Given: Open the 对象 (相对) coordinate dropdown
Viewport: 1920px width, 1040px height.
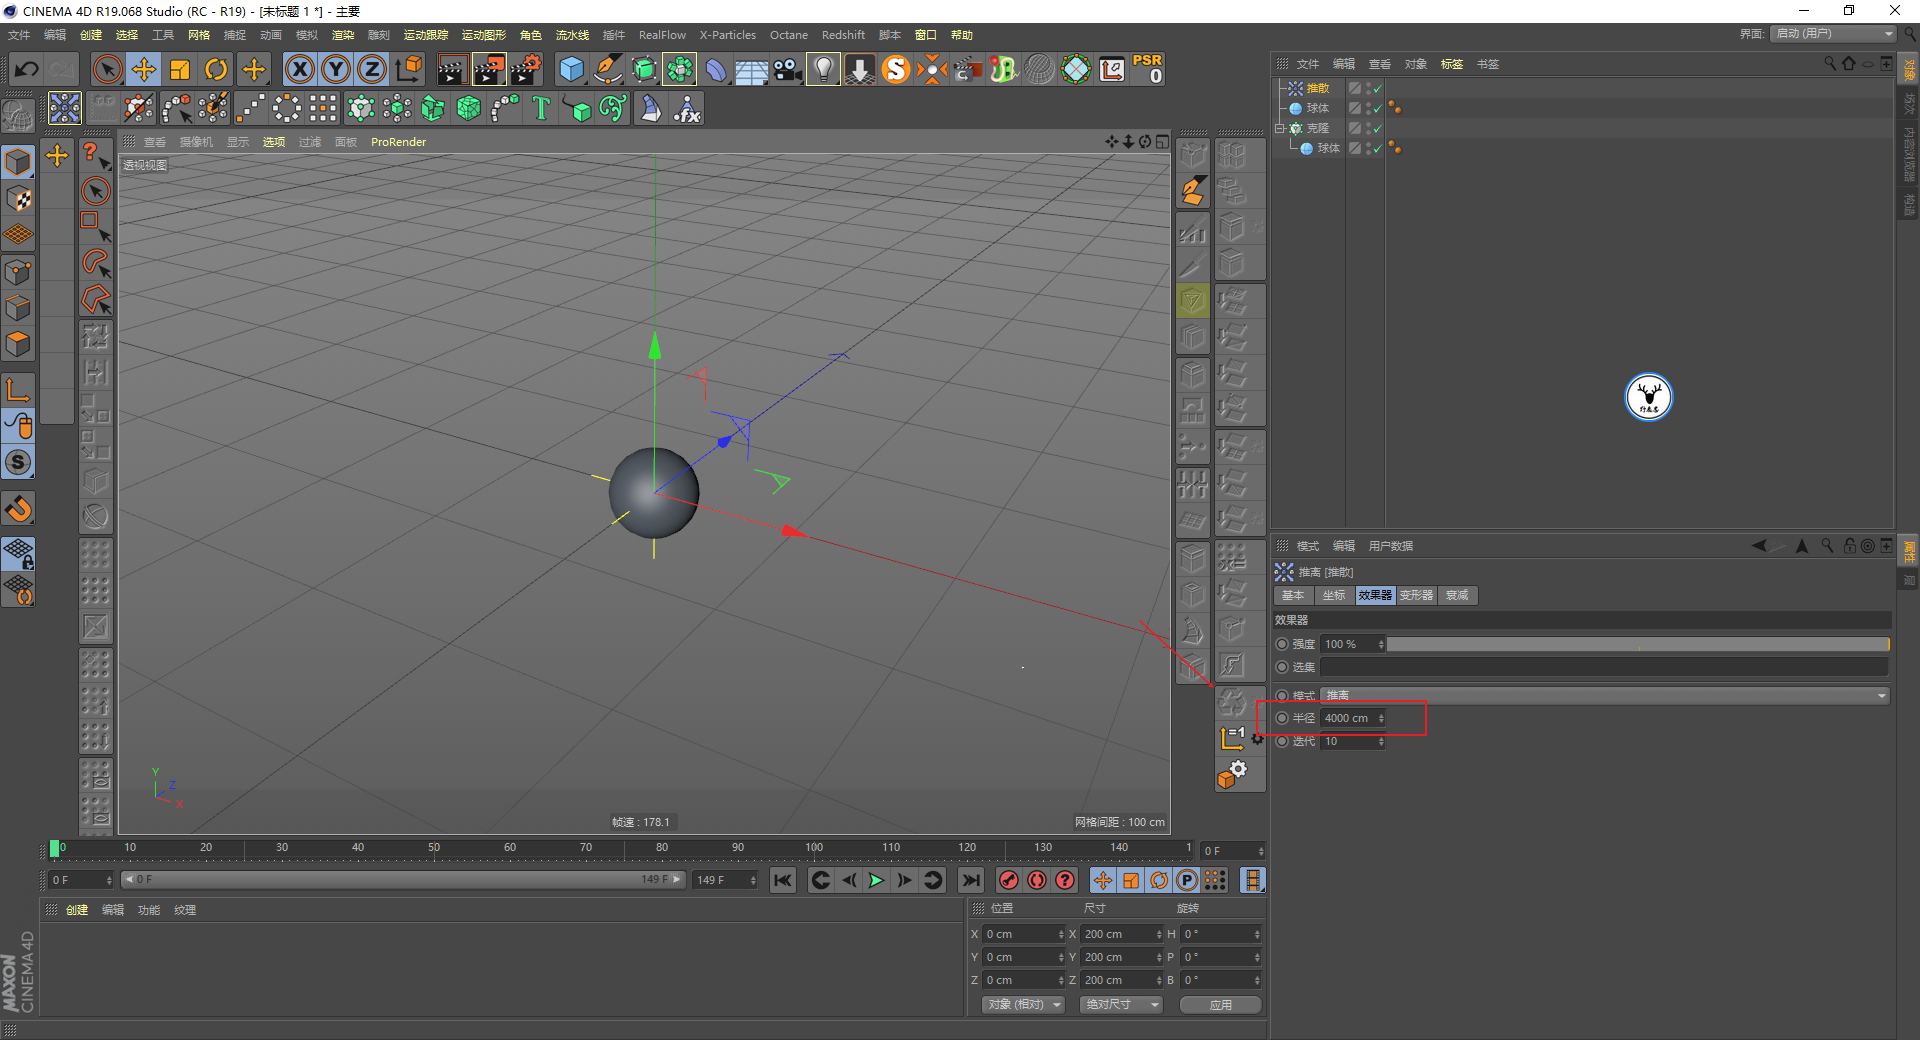Looking at the screenshot, I should point(1022,1004).
